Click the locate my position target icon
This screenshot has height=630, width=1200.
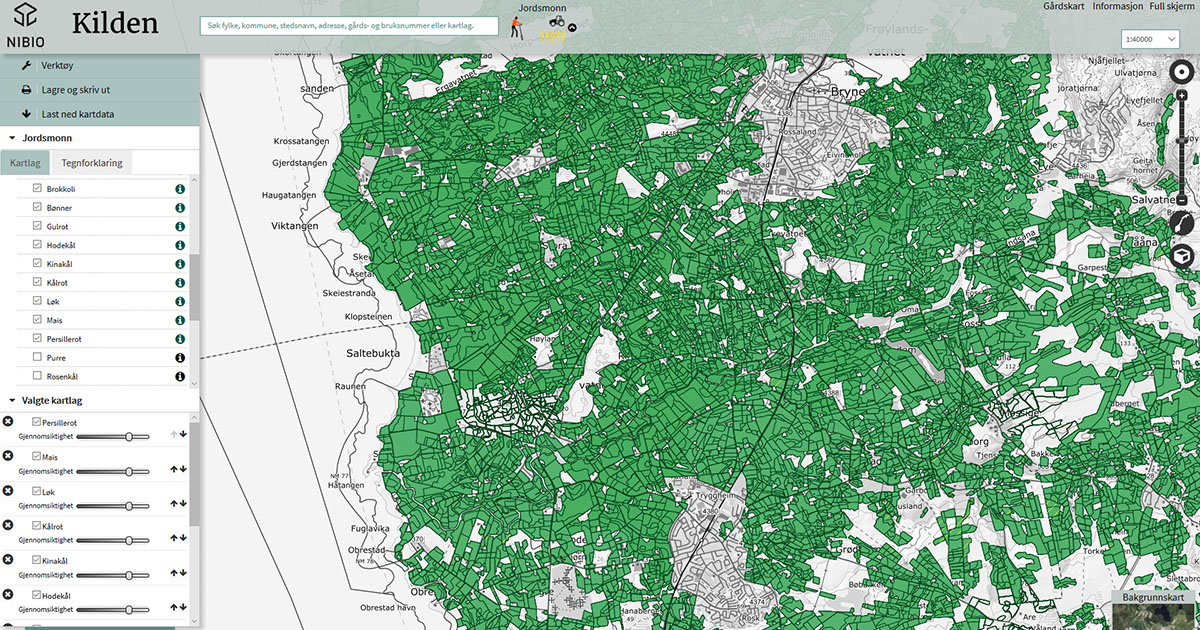[x=1183, y=71]
